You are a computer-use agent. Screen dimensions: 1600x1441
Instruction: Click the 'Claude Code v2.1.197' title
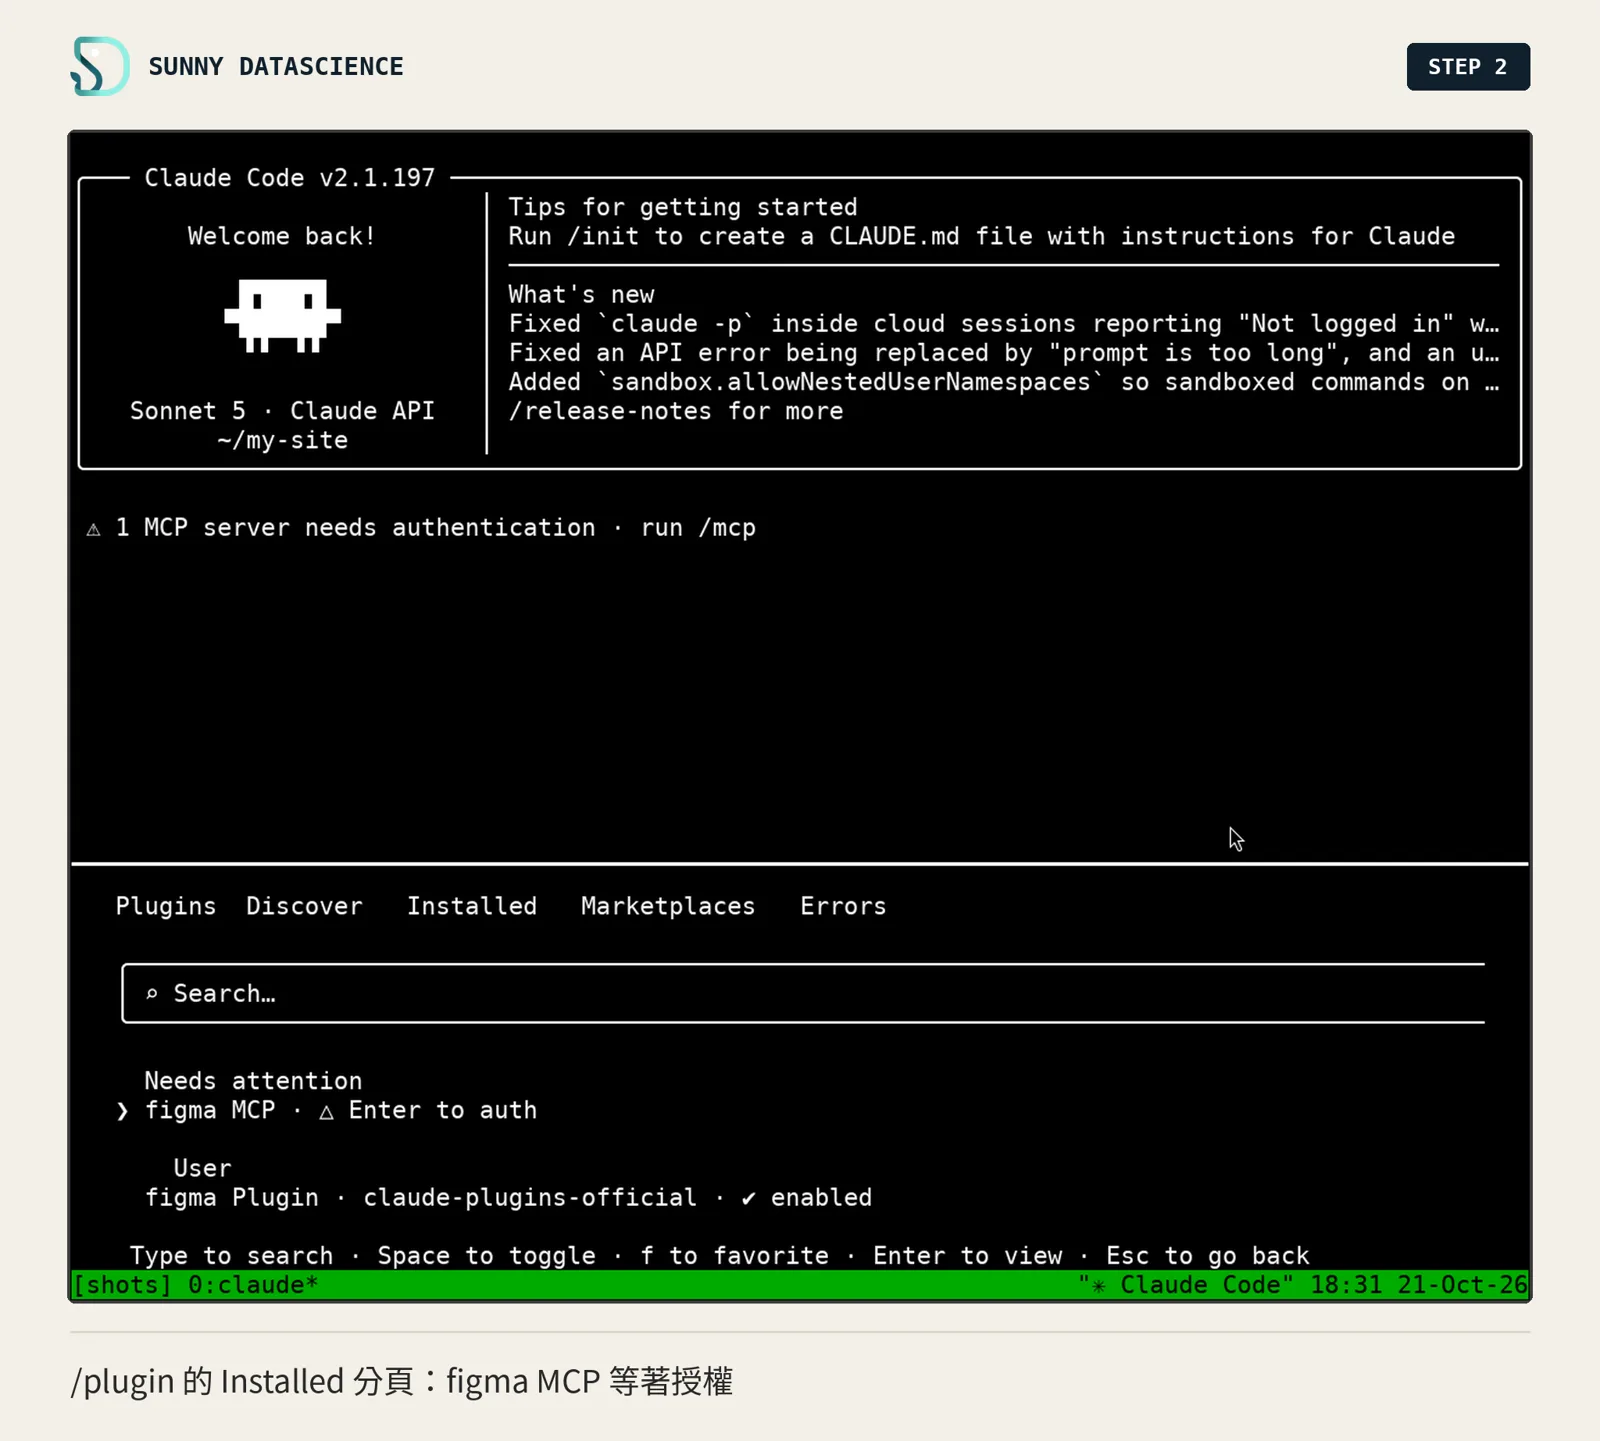point(290,178)
